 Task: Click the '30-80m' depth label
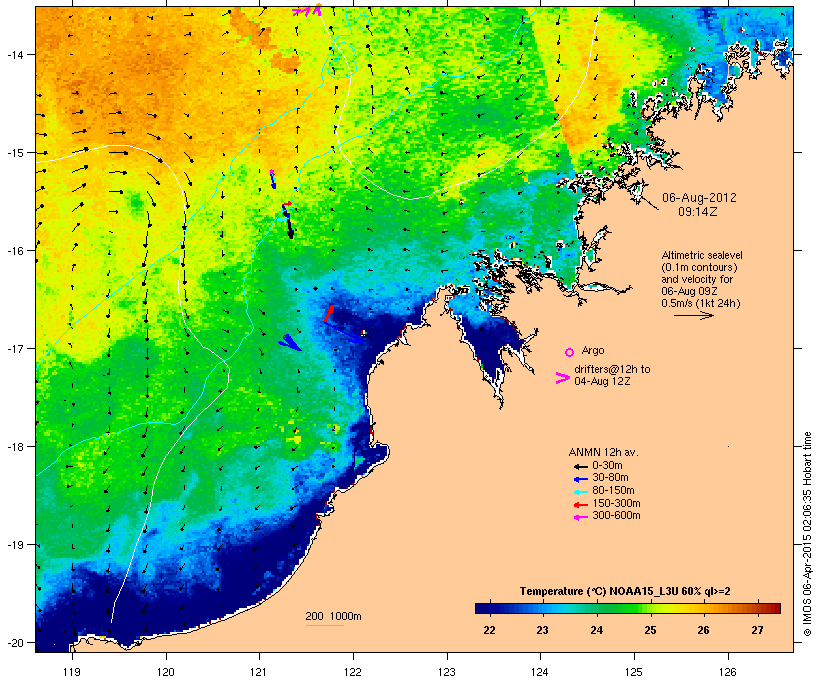click(610, 478)
